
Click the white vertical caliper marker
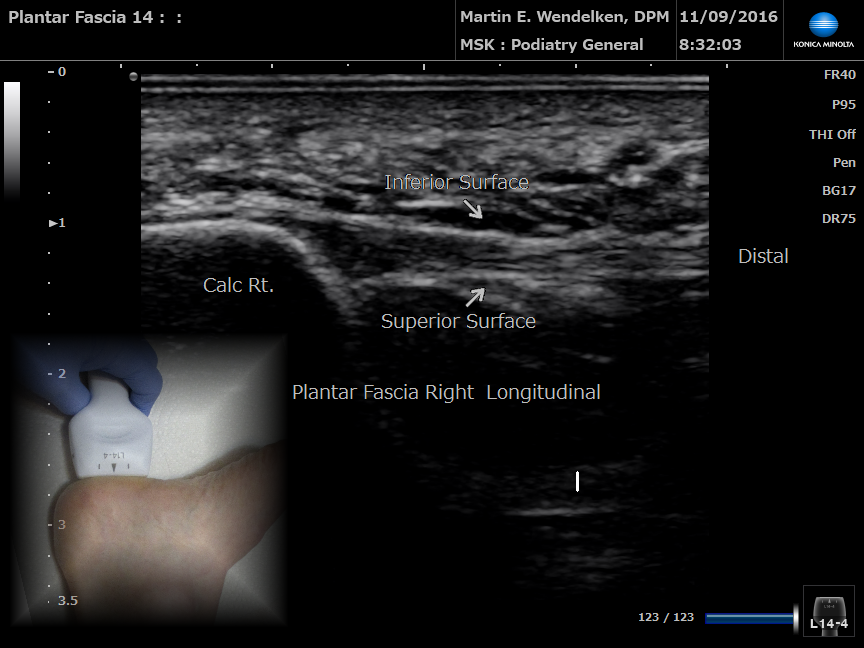577,482
